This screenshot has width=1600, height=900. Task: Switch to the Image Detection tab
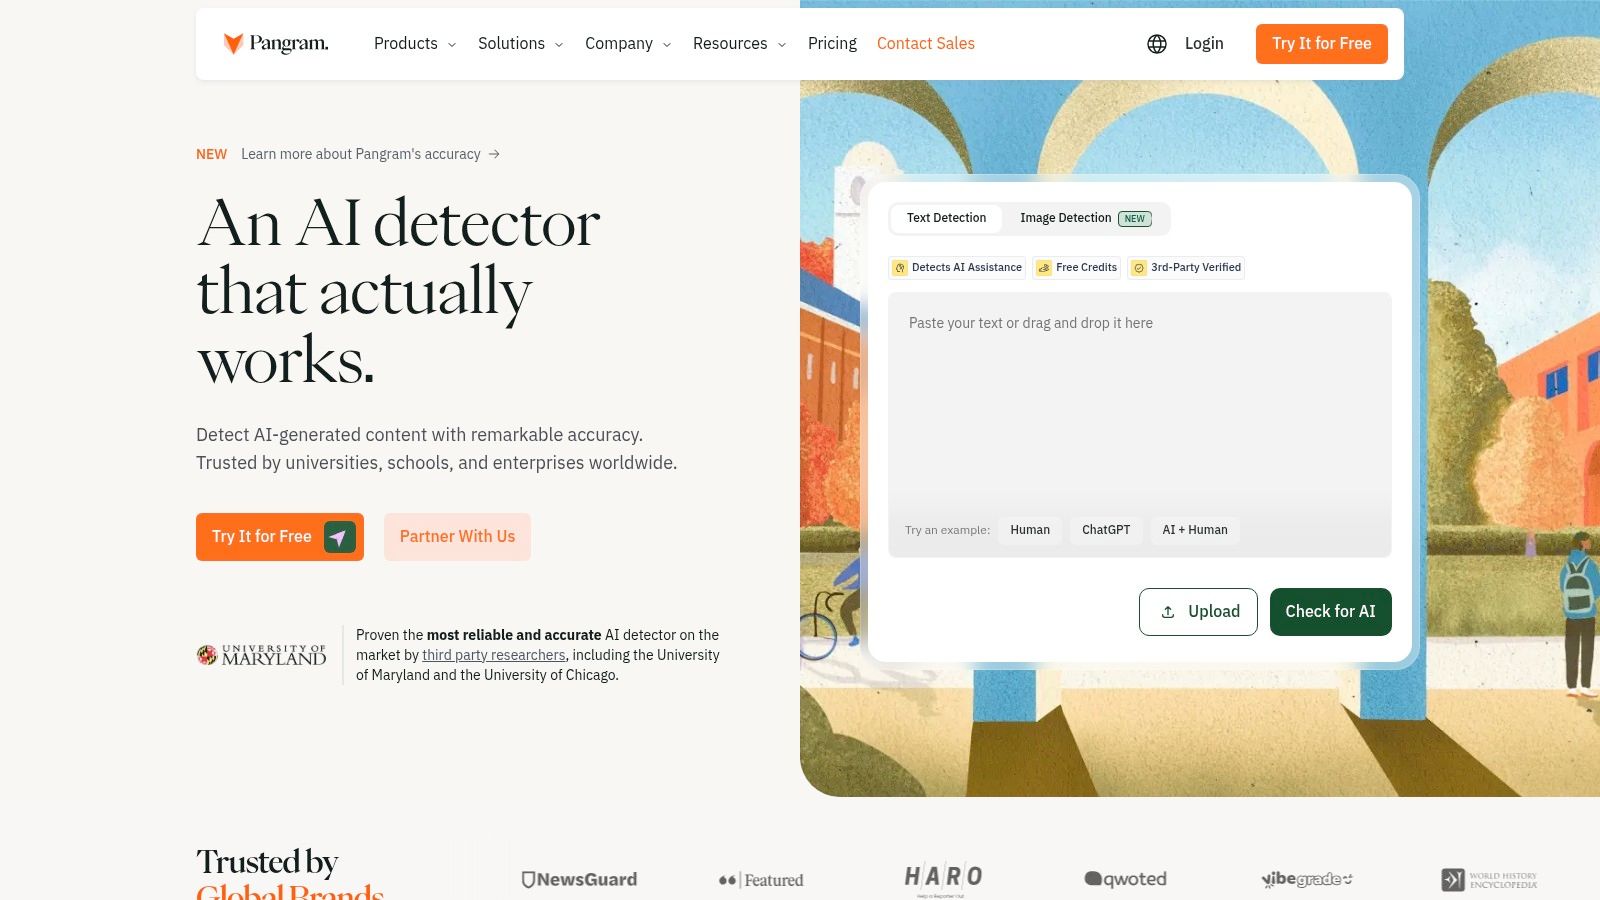click(1086, 218)
